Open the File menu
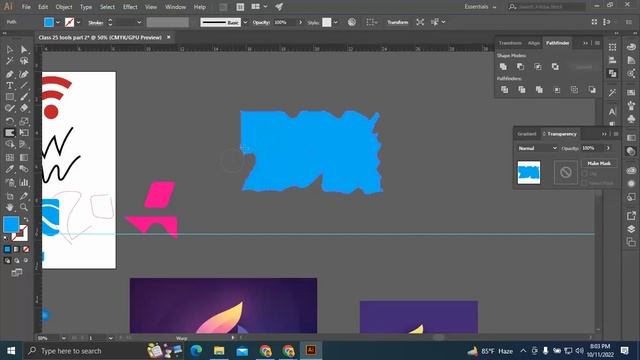Viewport: 640px width, 360px height. click(26, 7)
